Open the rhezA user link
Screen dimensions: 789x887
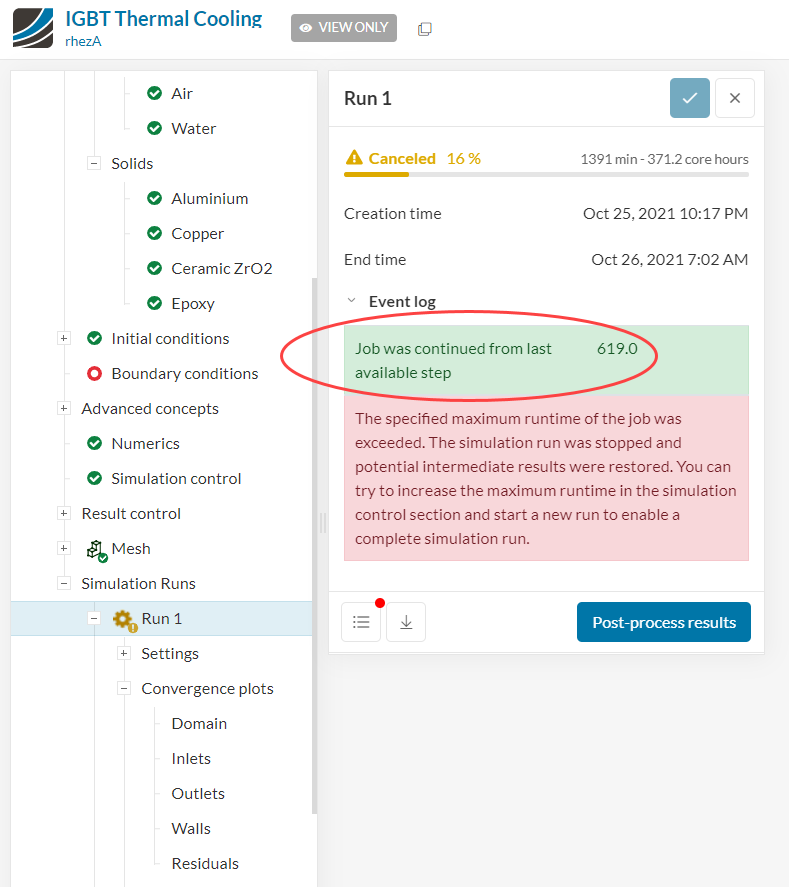[84, 41]
